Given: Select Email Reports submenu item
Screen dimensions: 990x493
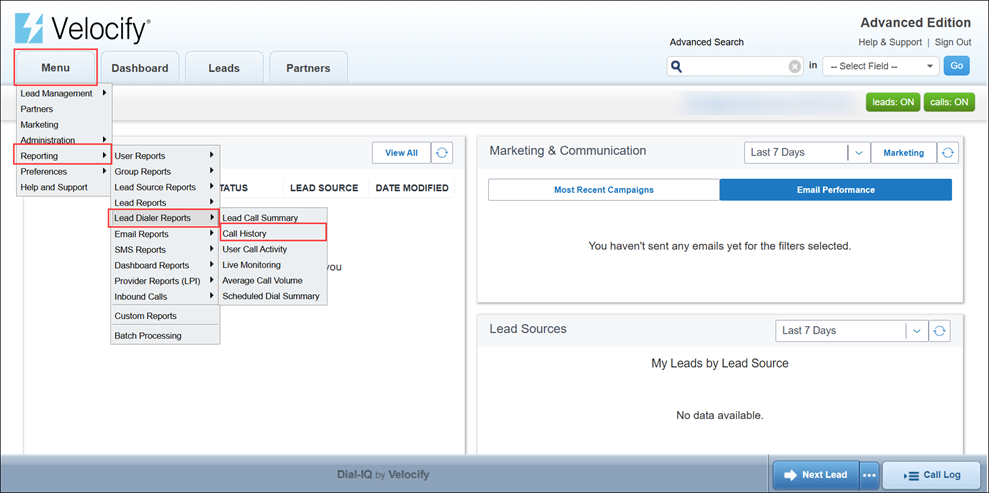Looking at the screenshot, I should (165, 234).
